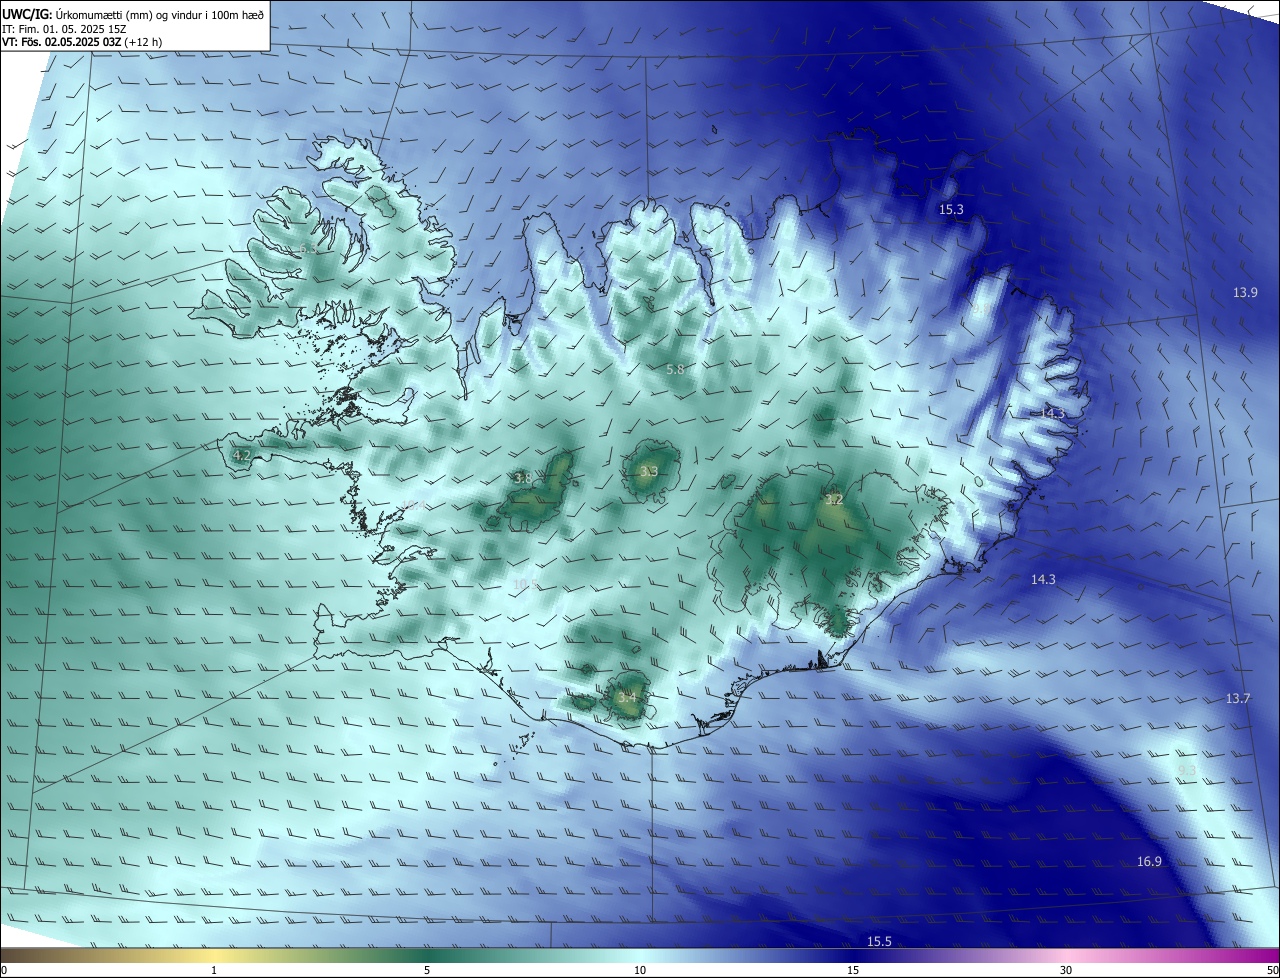This screenshot has width=1280, height=978.
Task: Click the 3.3 value label
Action: pos(649,471)
